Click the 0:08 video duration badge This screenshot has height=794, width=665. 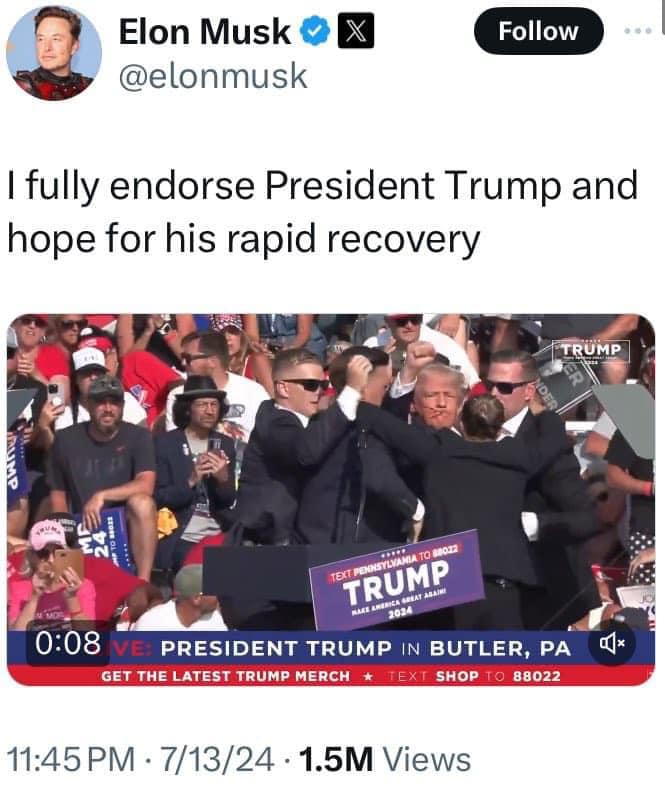tap(67, 643)
